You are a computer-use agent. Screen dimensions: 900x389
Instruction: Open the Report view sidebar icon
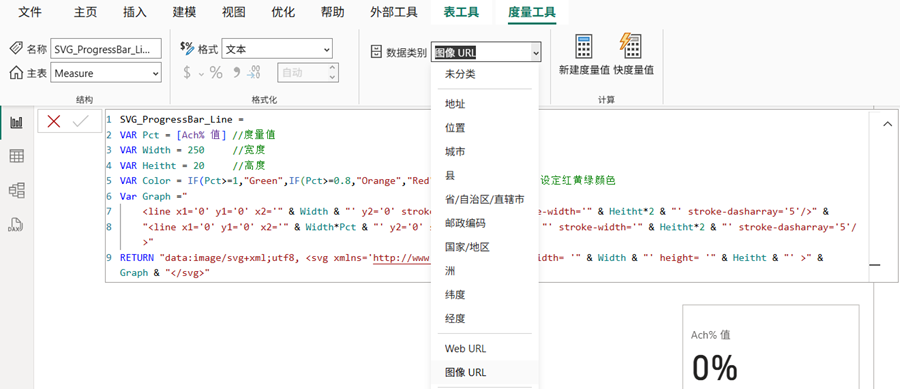tap(17, 122)
